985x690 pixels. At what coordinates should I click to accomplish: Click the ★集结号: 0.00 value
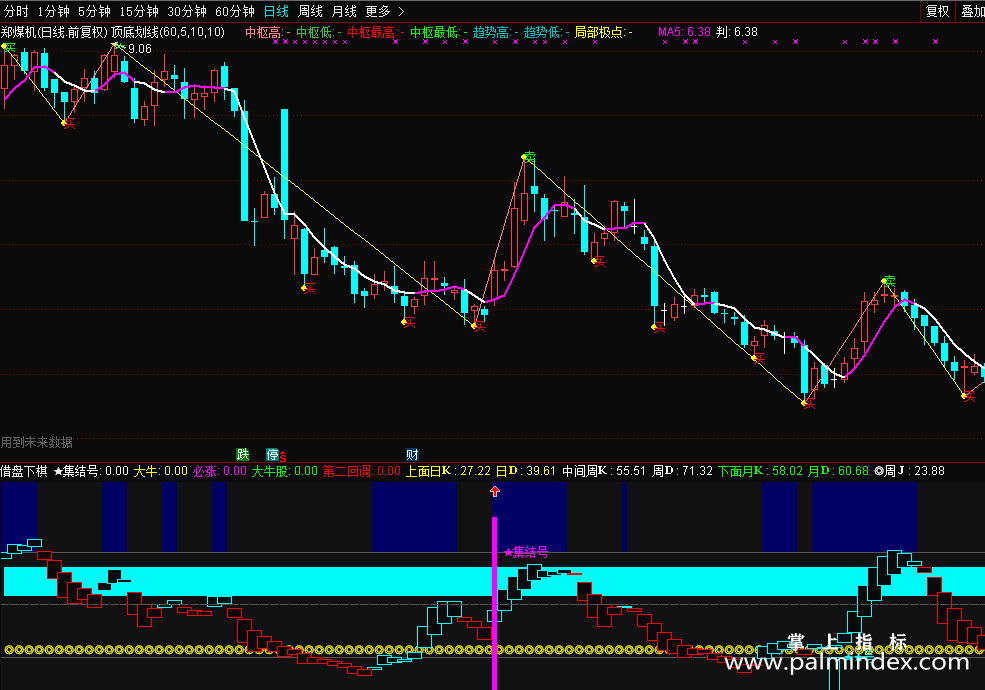pos(91,471)
